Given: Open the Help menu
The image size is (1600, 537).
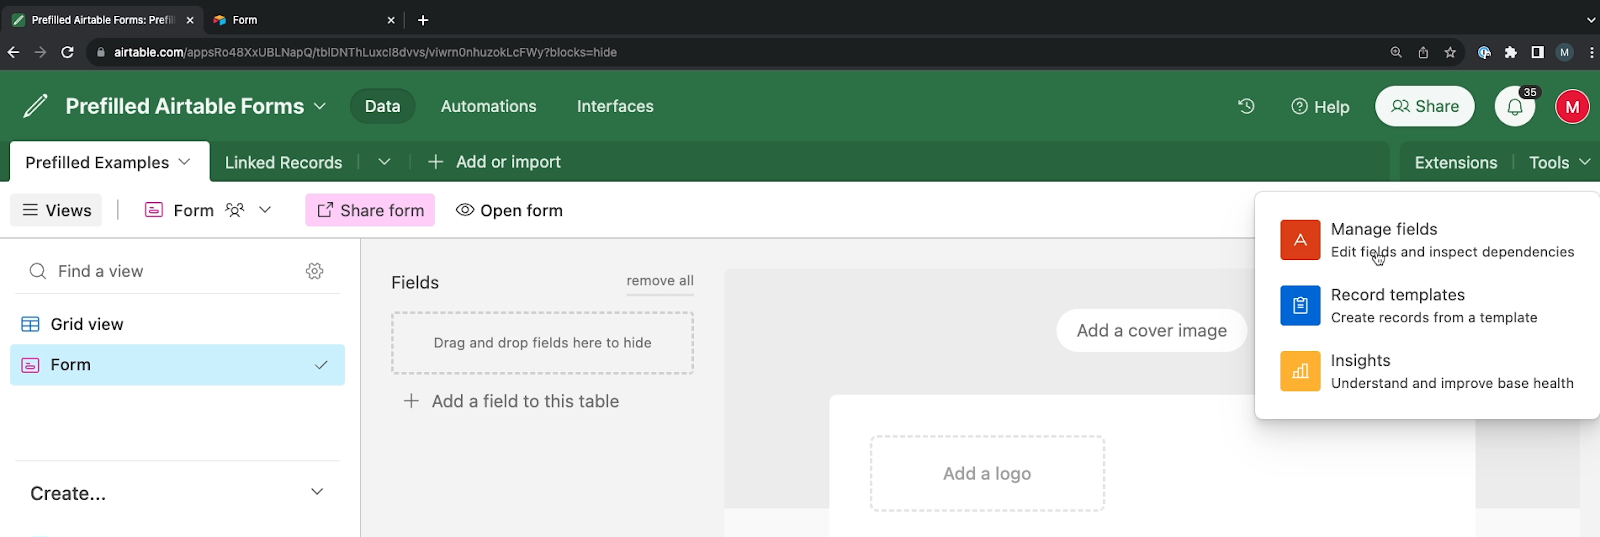Looking at the screenshot, I should (1320, 106).
